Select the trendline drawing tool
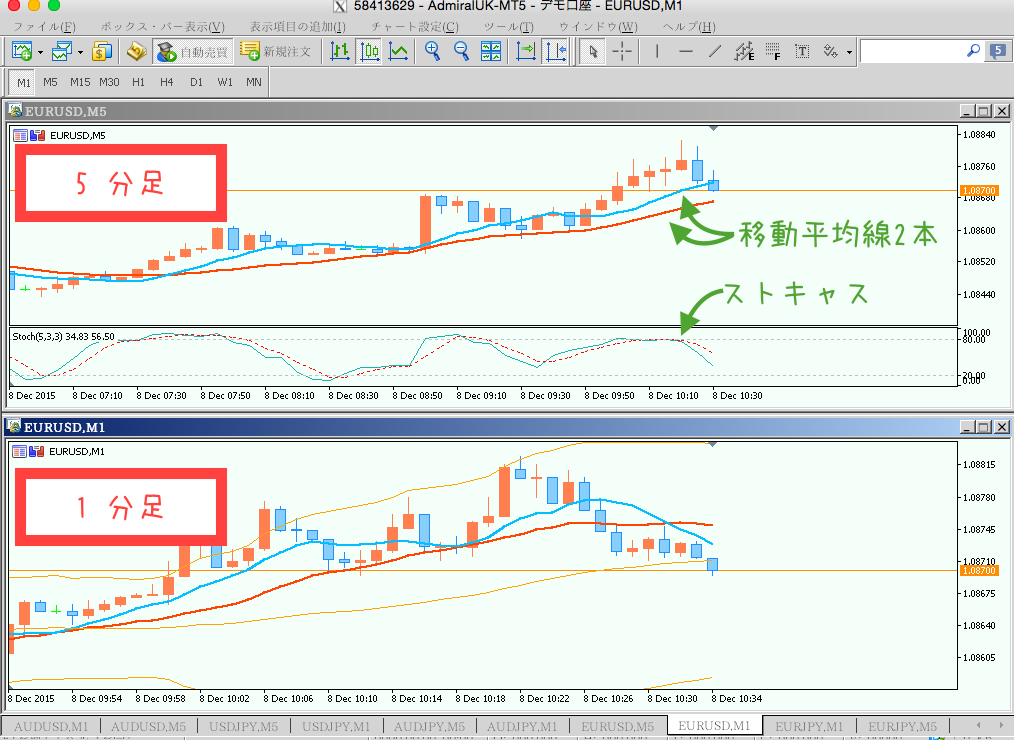Image resolution: width=1014 pixels, height=740 pixels. coord(714,51)
